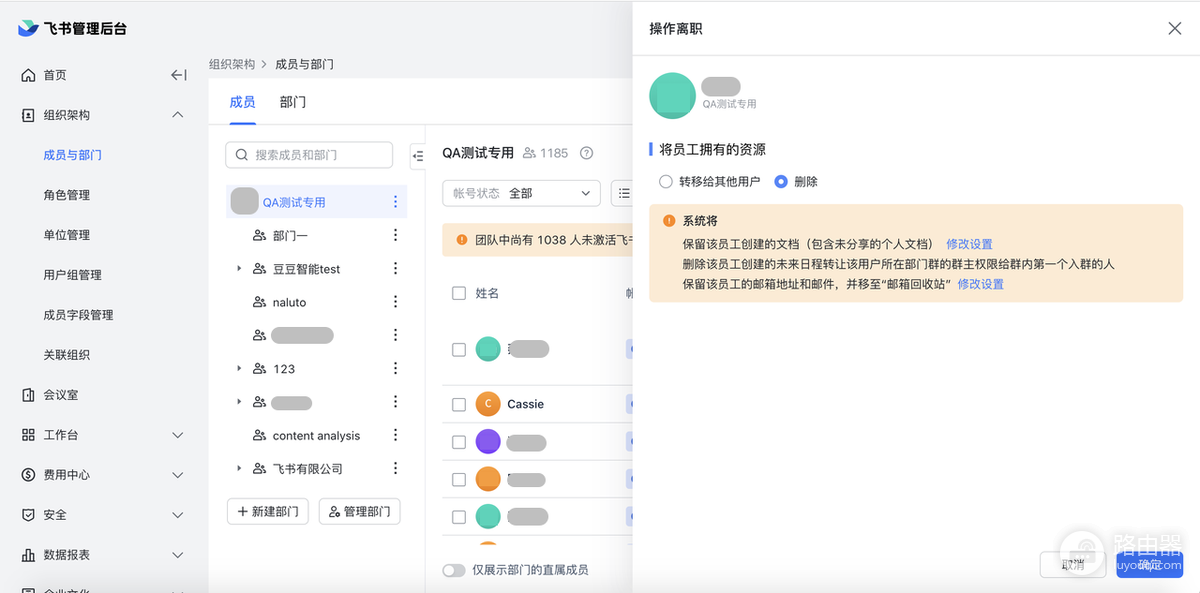Switch to the 部门 tab
1200x593 pixels.
(293, 102)
